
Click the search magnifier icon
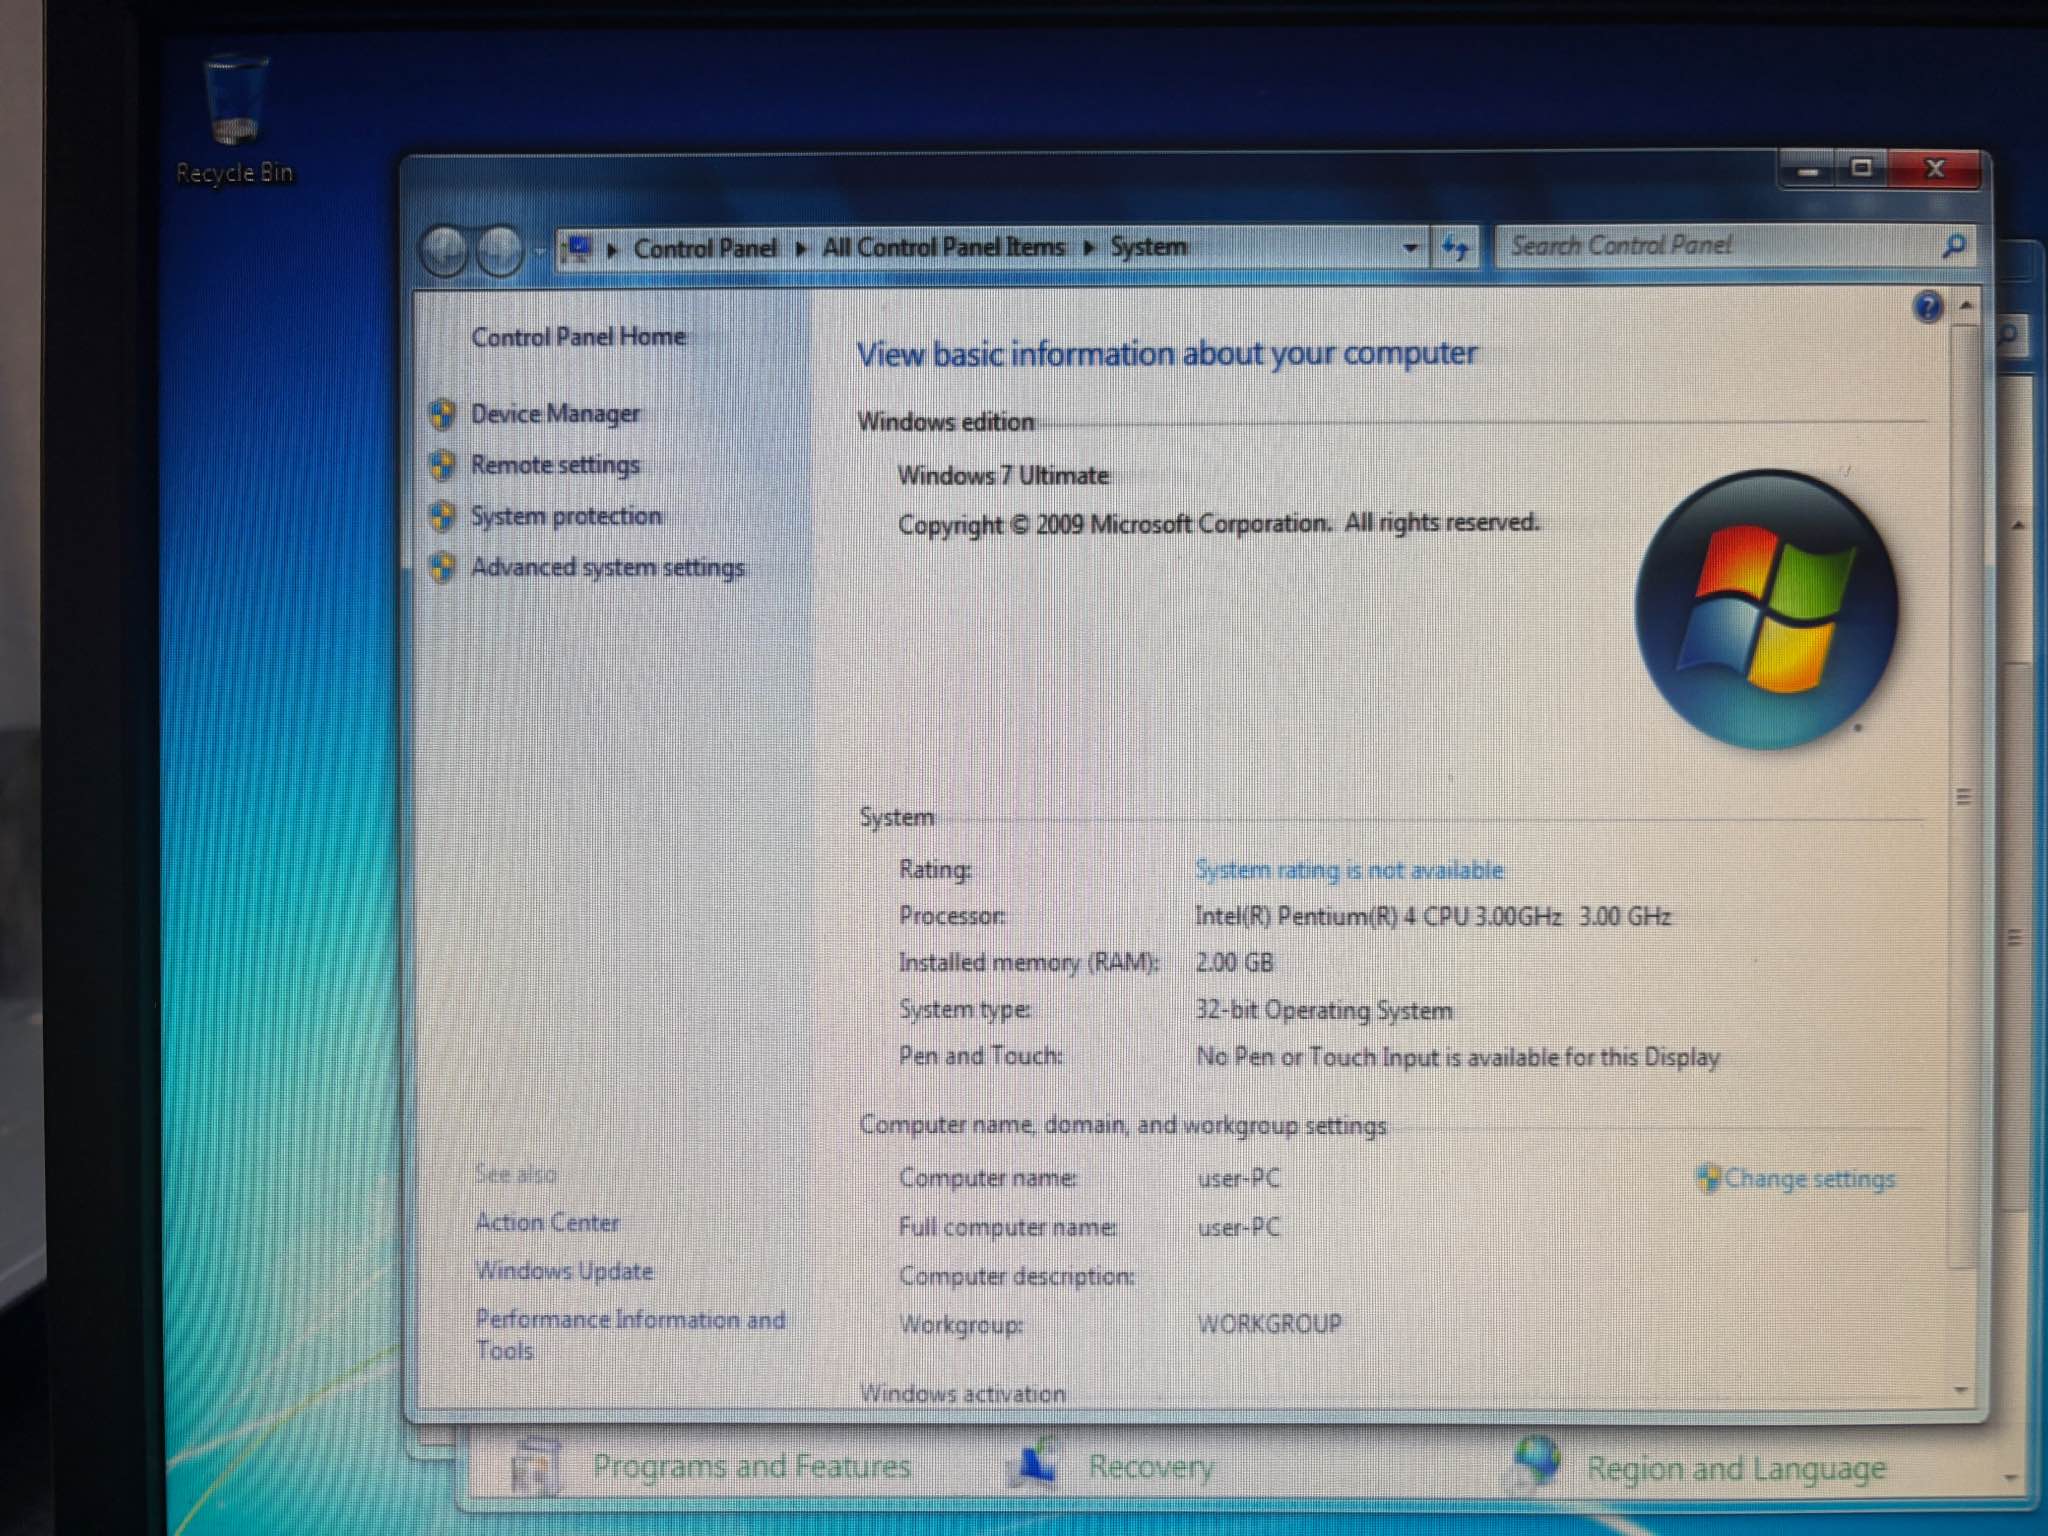coord(1953,246)
